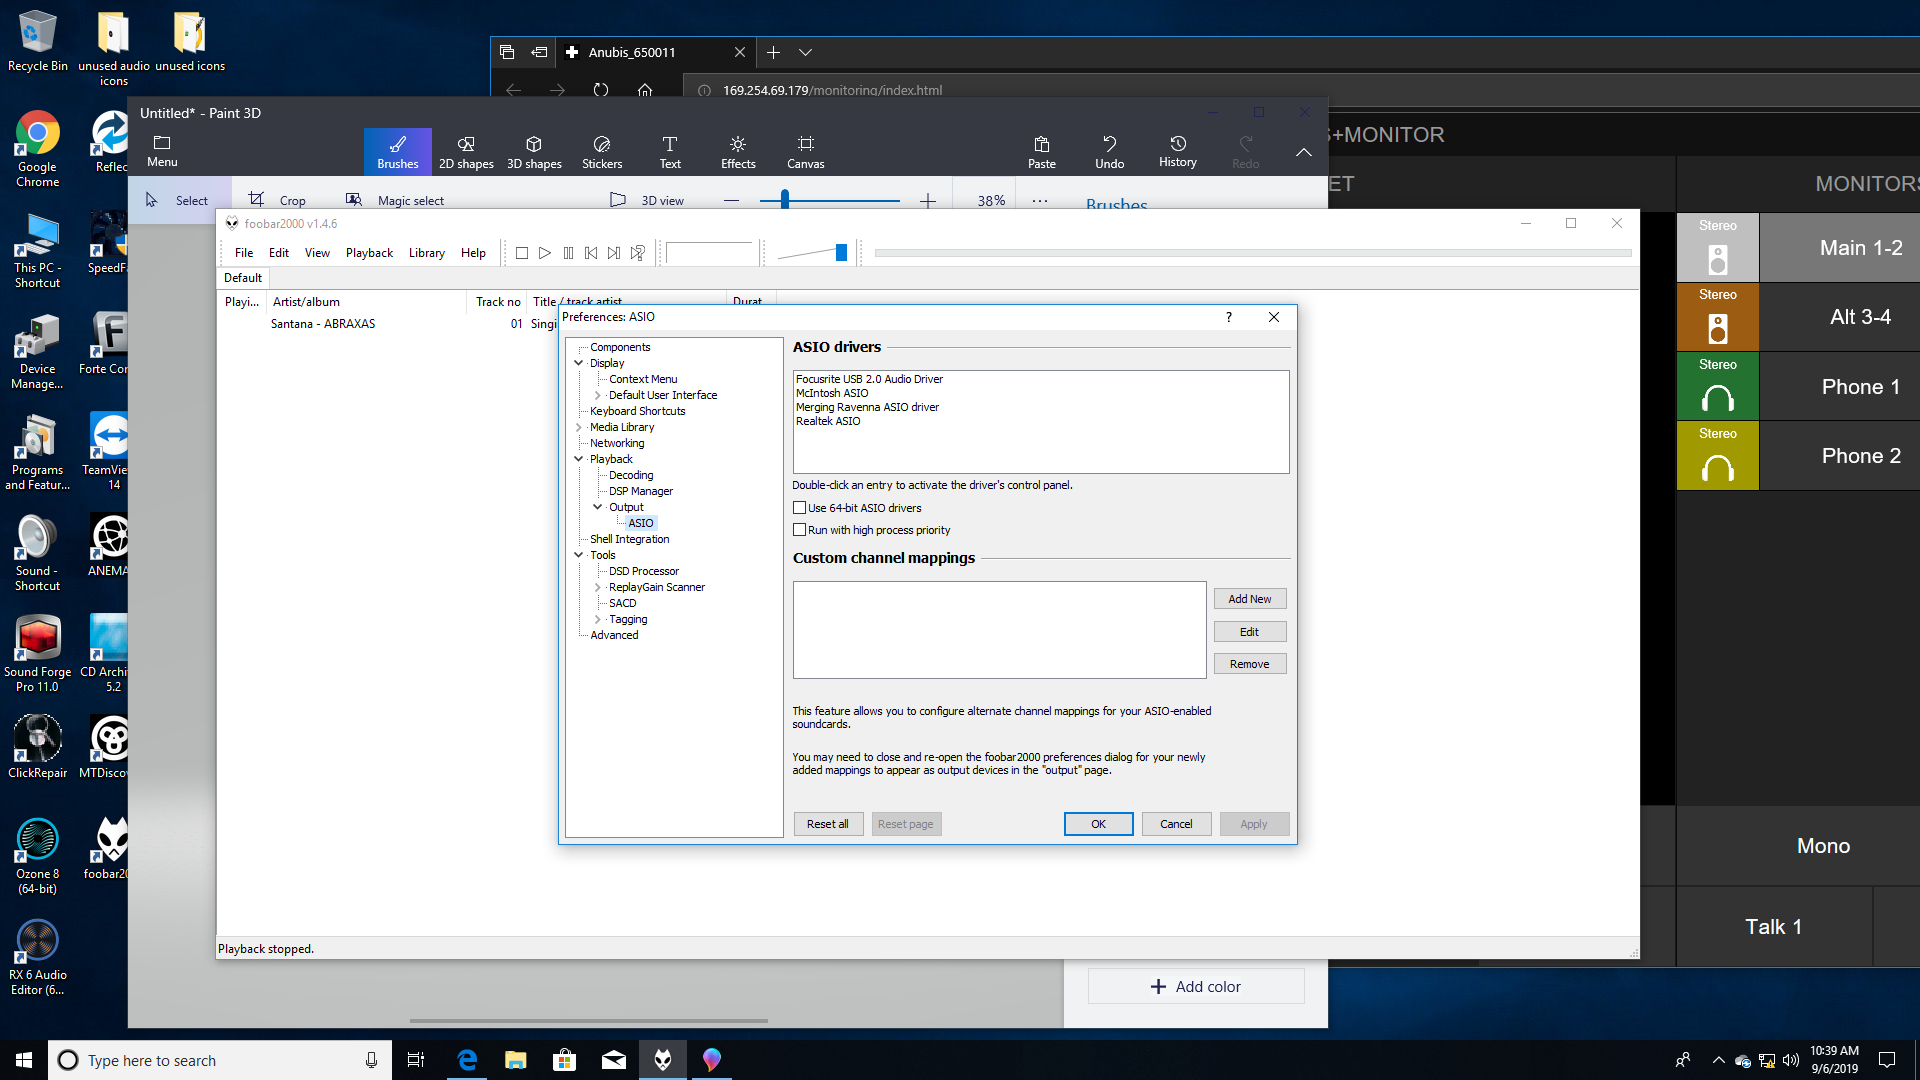Enable Use 64-bit ASIO drivers checkbox
This screenshot has height=1080, width=1920.
[x=800, y=508]
